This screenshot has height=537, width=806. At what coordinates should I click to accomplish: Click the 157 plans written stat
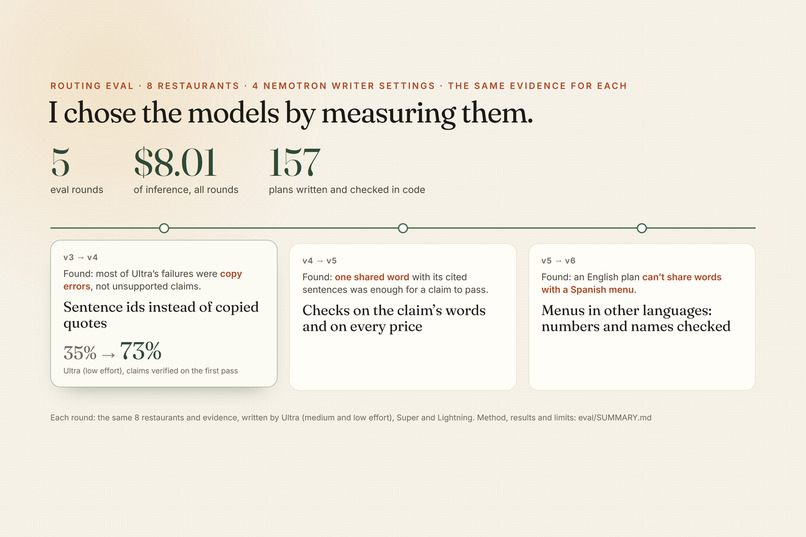coord(295,162)
